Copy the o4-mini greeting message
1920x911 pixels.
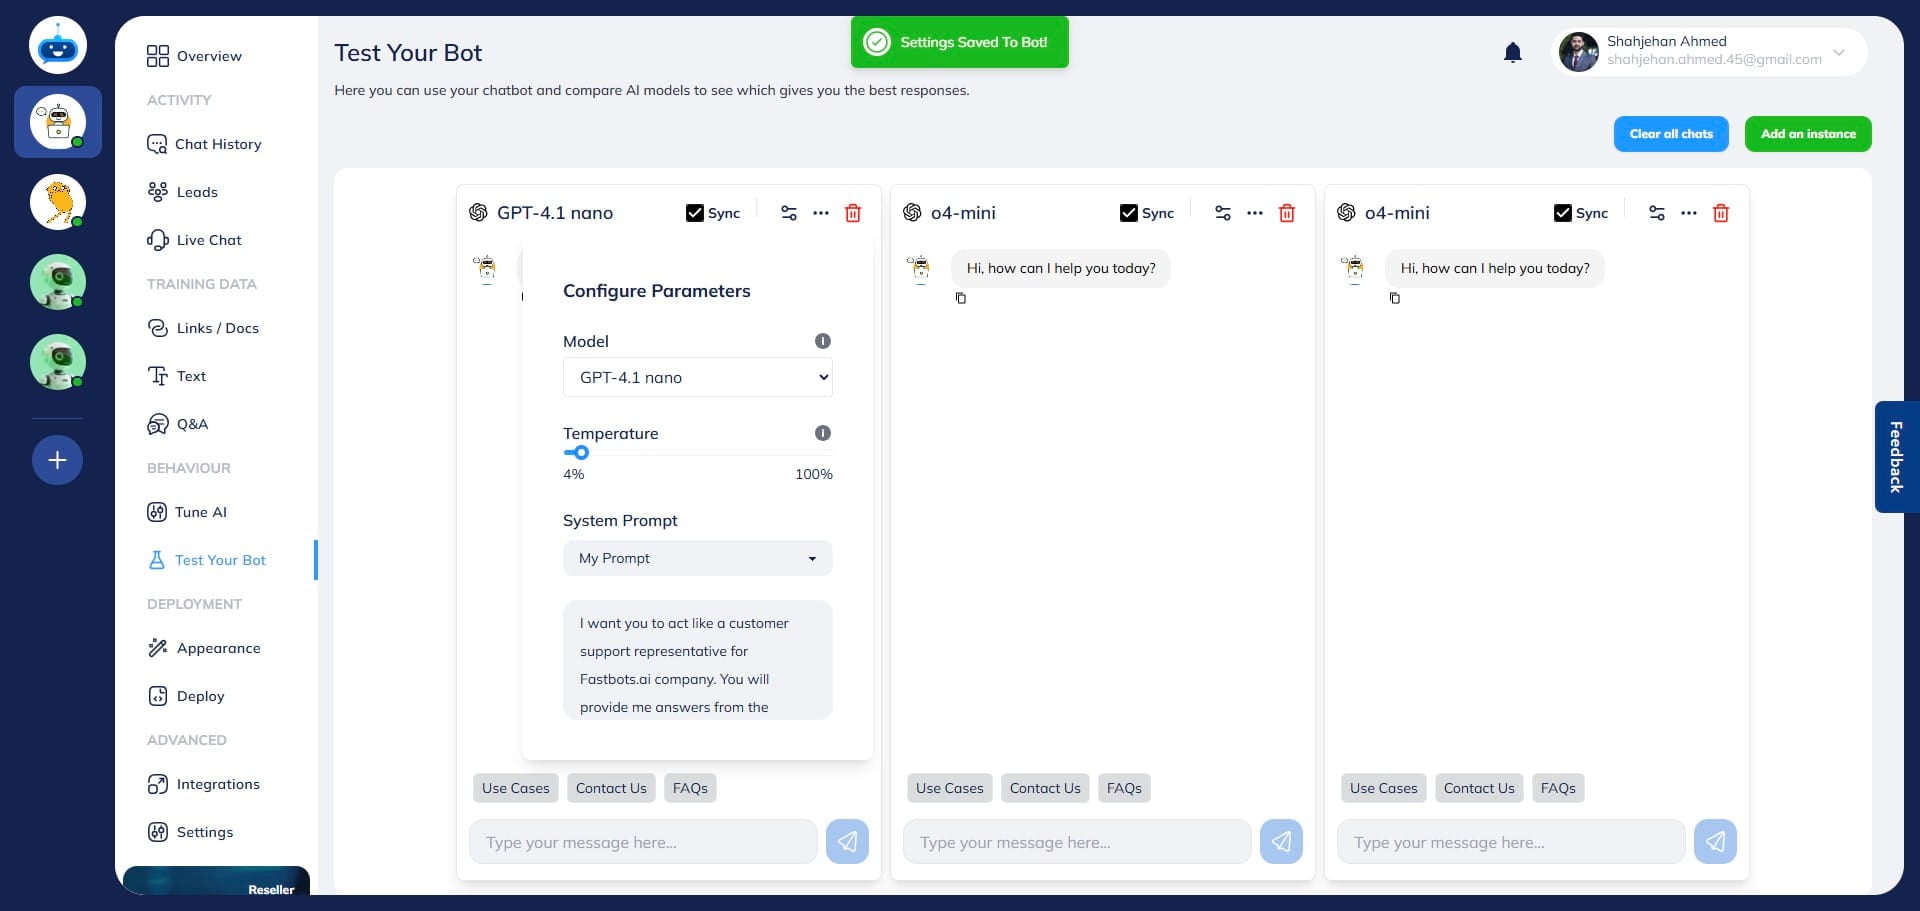click(x=961, y=298)
